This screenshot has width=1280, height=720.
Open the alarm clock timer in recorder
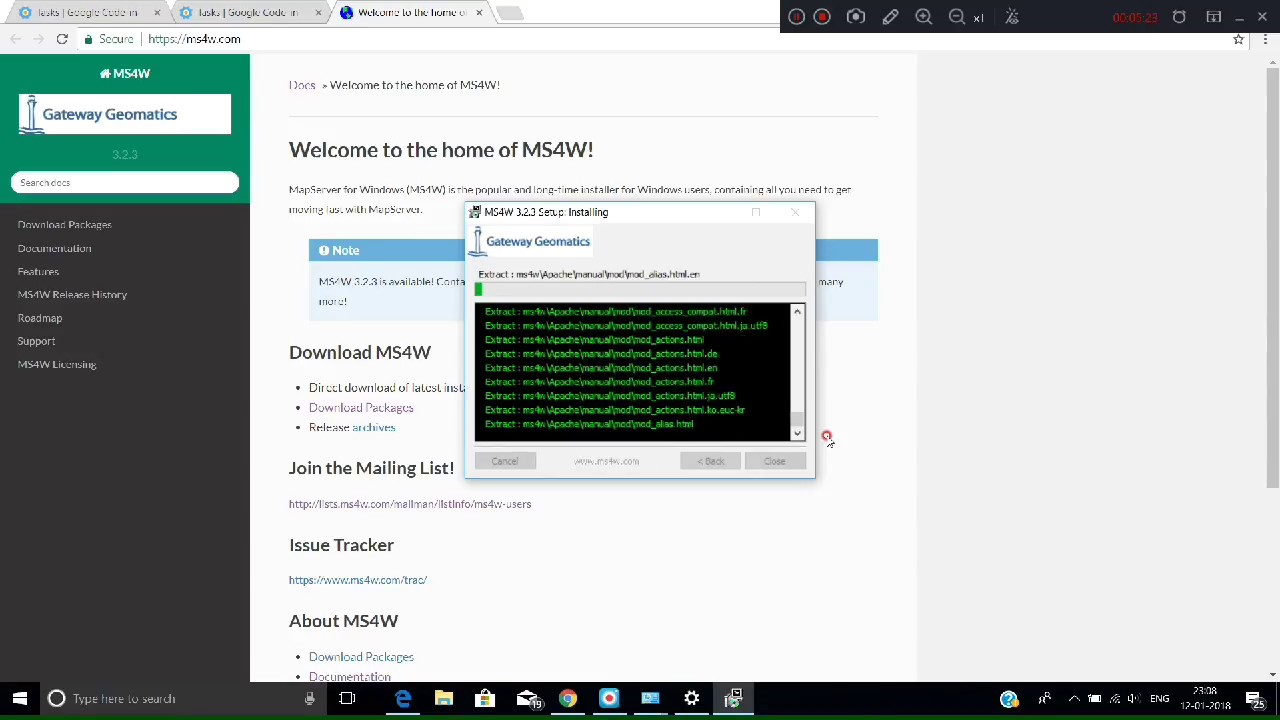(1179, 17)
